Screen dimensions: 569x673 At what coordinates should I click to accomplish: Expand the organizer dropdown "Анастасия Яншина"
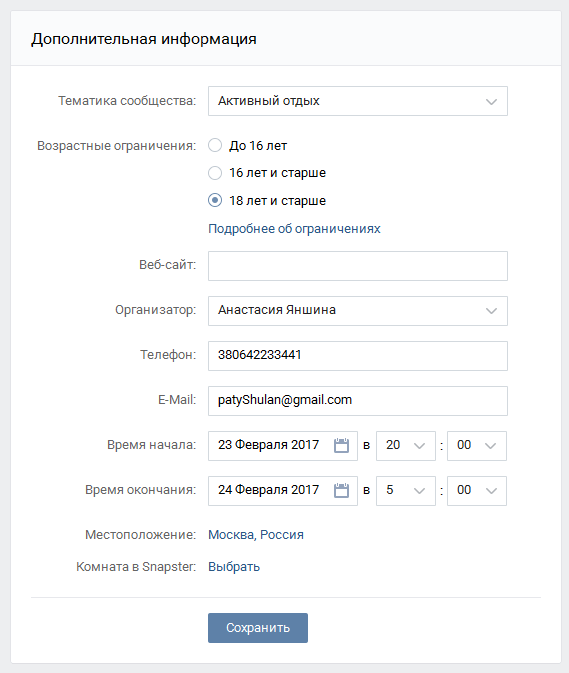click(358, 311)
